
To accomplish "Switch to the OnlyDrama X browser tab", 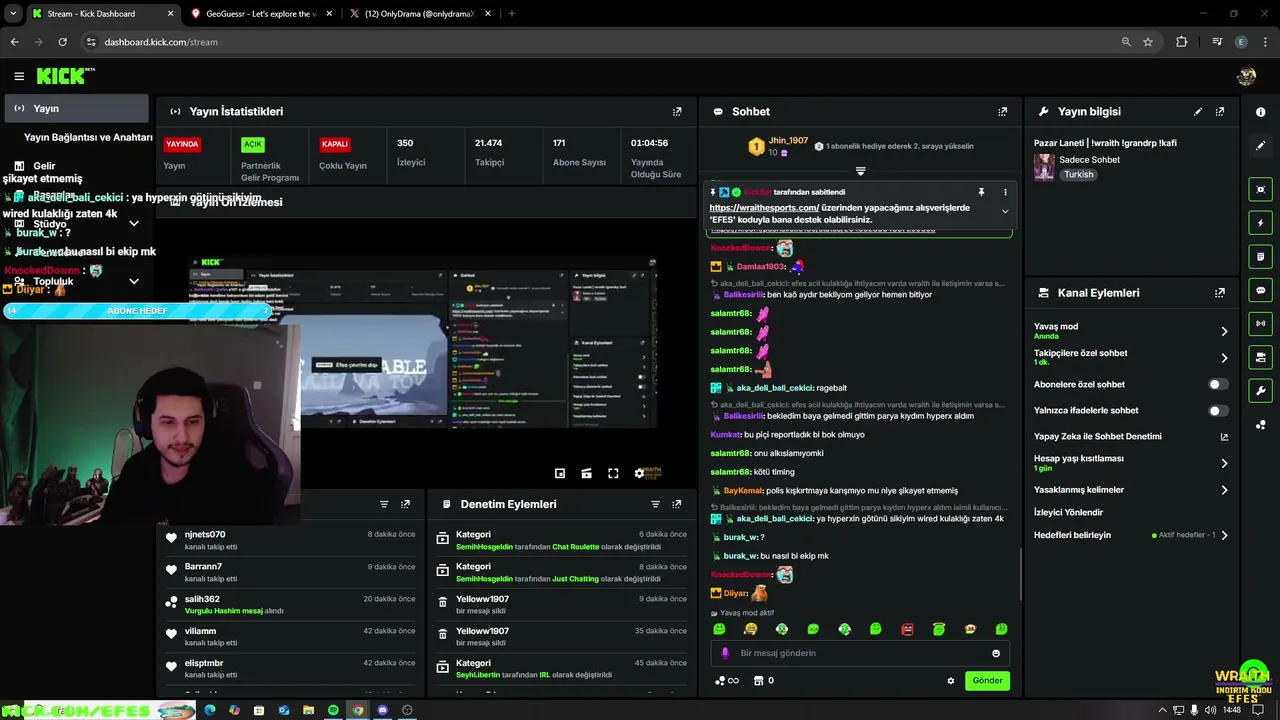I will (420, 14).
